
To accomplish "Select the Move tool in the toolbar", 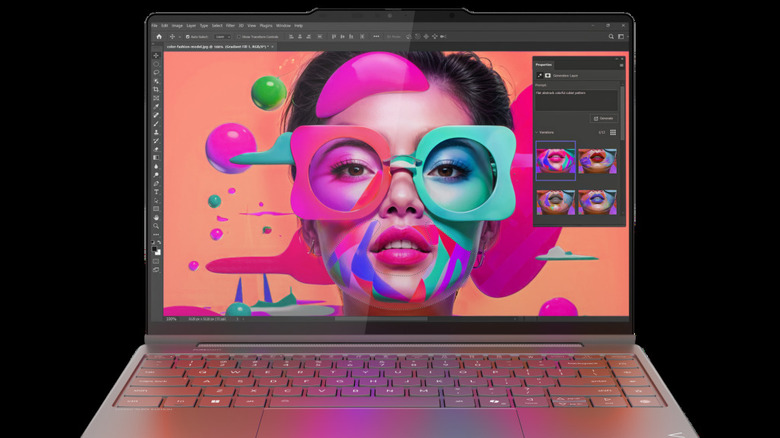I will 156,55.
